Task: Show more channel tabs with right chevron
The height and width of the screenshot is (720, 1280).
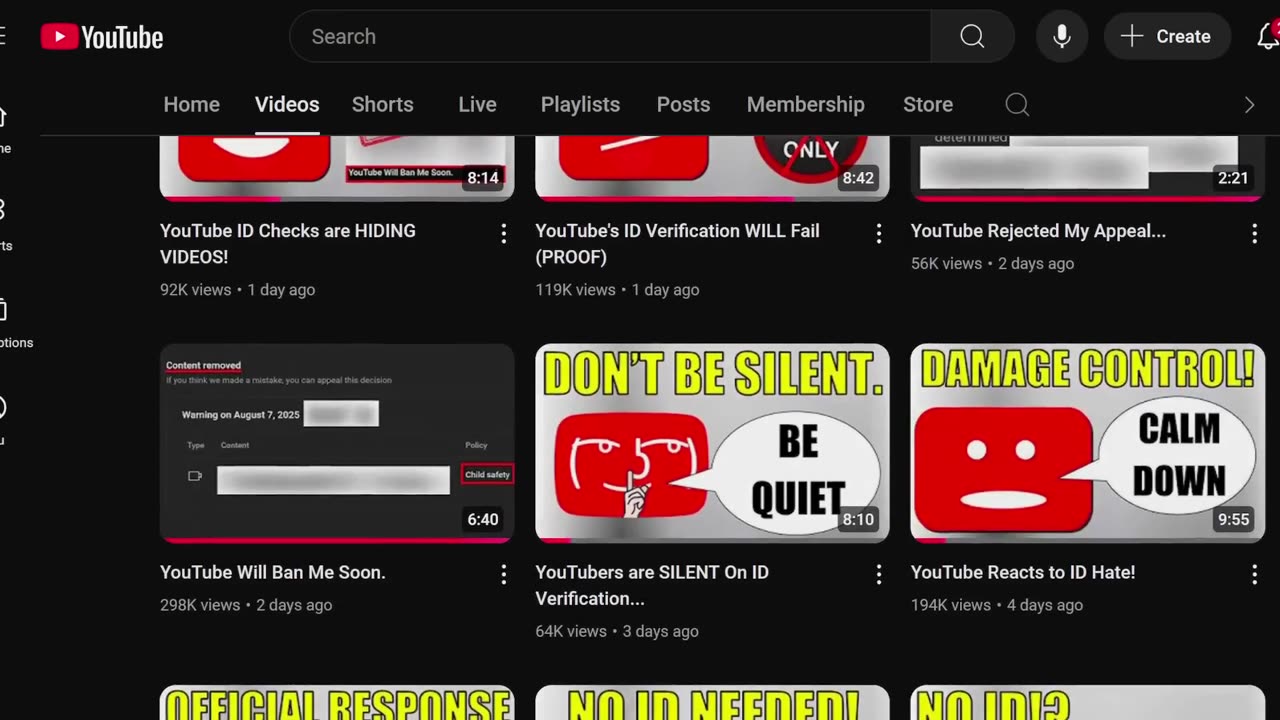Action: pyautogui.click(x=1249, y=105)
